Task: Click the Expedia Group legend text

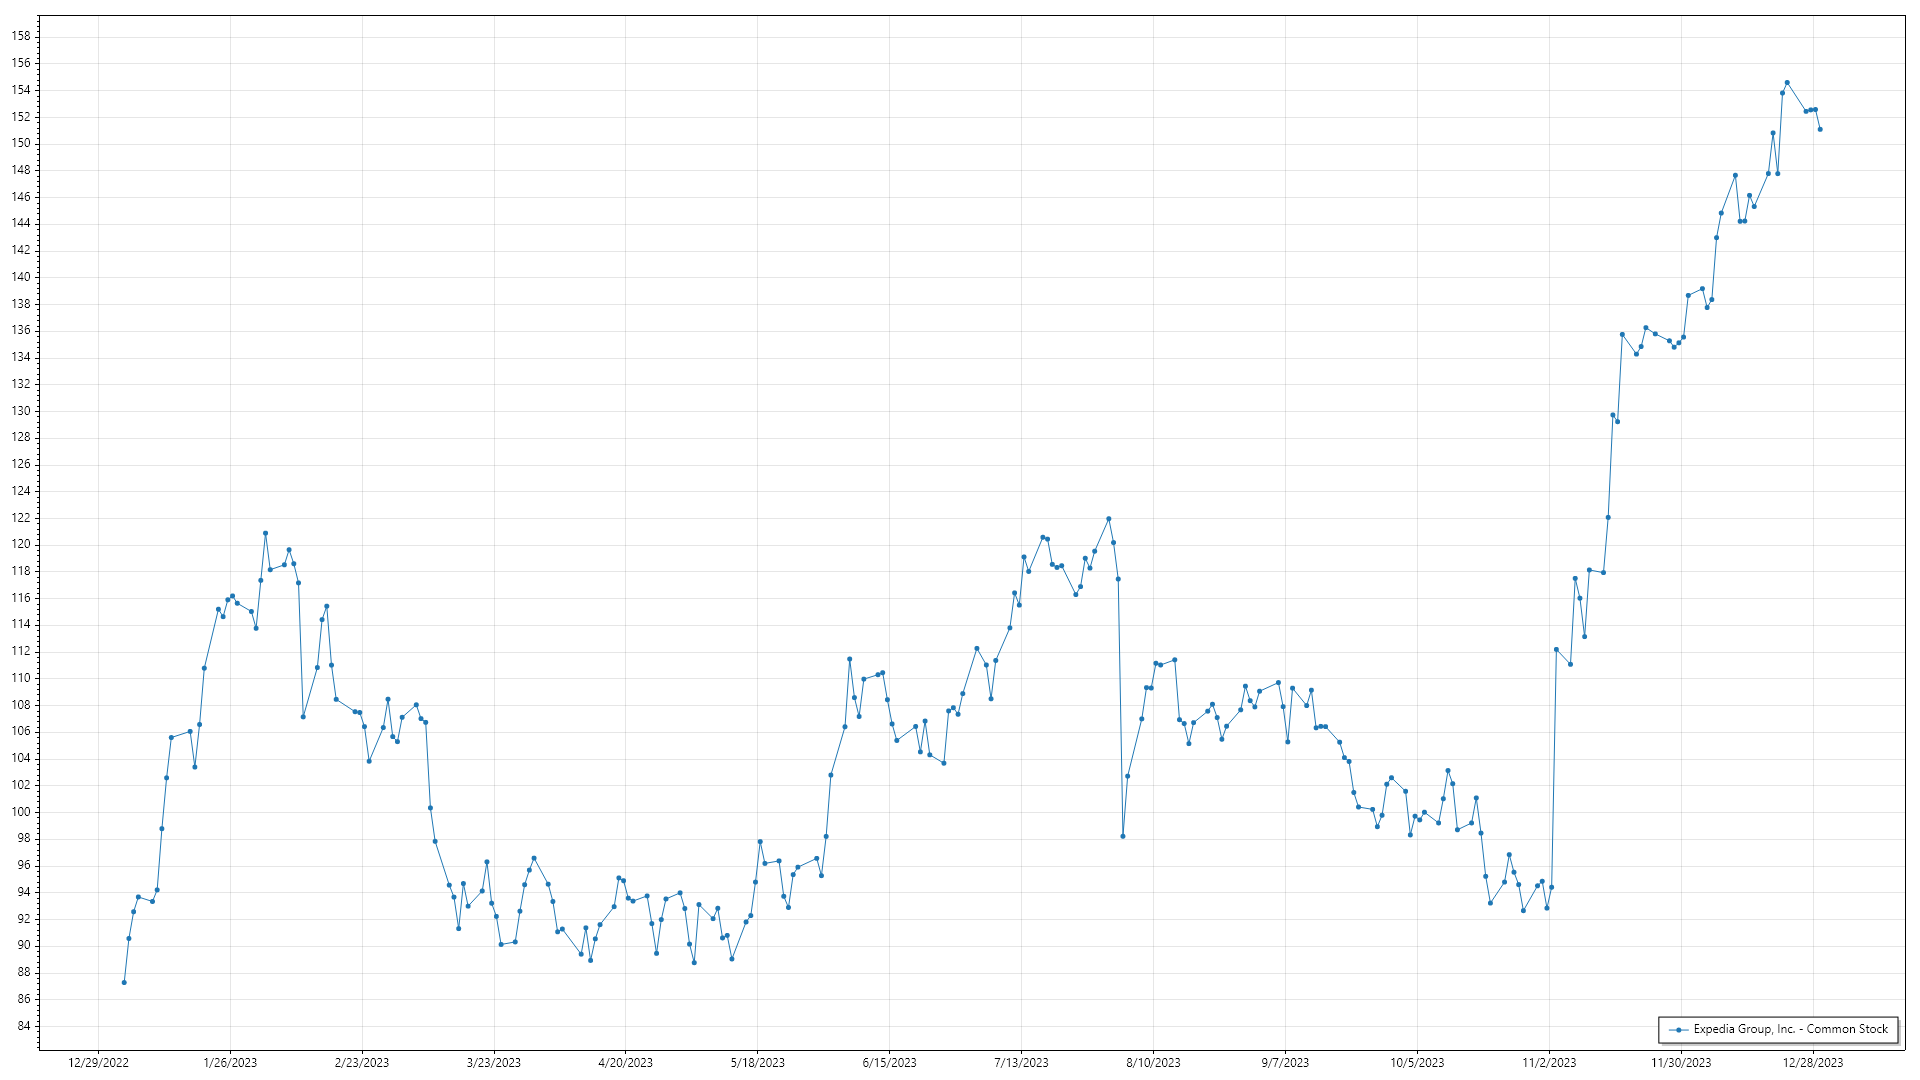Action: pyautogui.click(x=1790, y=1029)
